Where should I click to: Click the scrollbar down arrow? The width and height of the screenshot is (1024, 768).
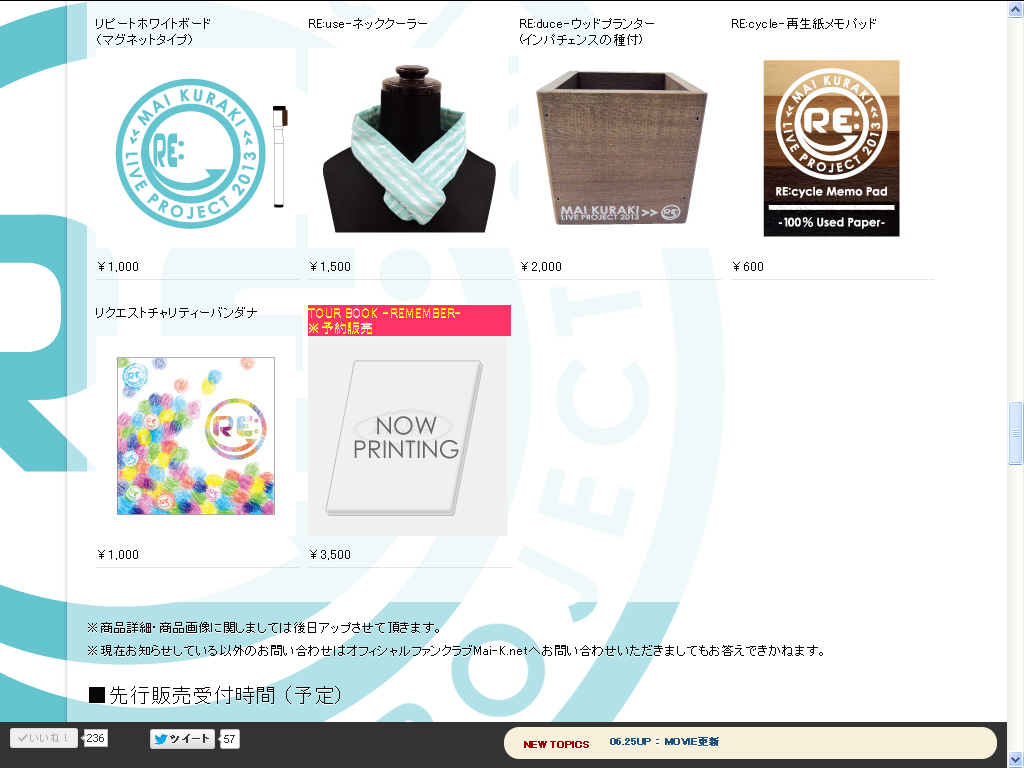(x=1016, y=760)
